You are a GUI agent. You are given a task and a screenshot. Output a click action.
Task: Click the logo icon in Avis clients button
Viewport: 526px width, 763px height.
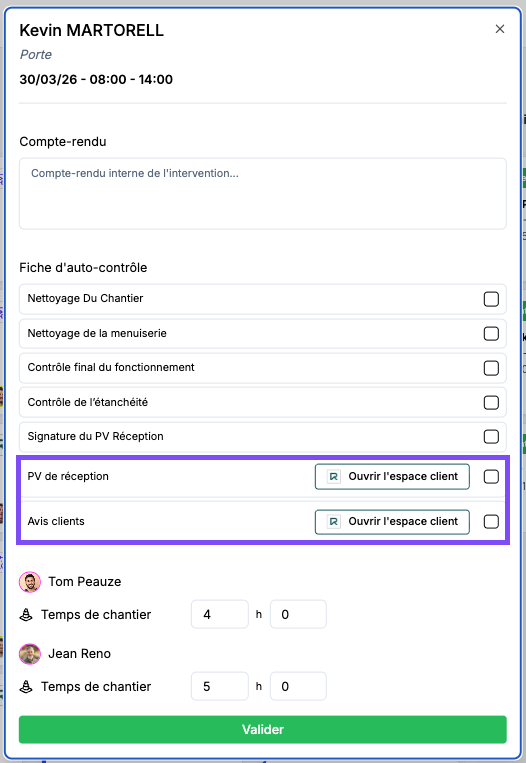pyautogui.click(x=333, y=522)
